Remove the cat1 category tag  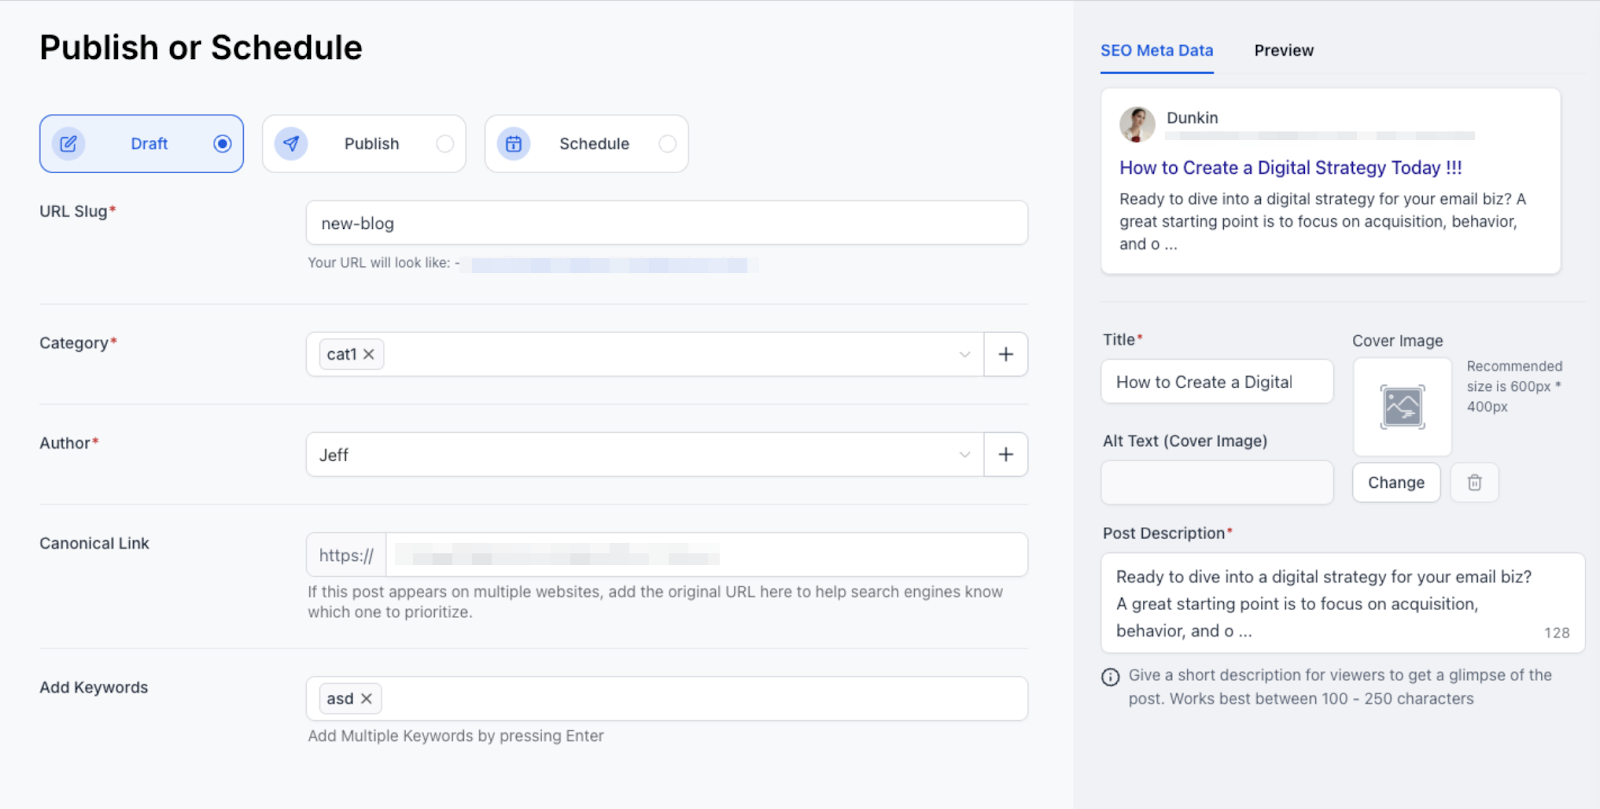[x=369, y=355]
